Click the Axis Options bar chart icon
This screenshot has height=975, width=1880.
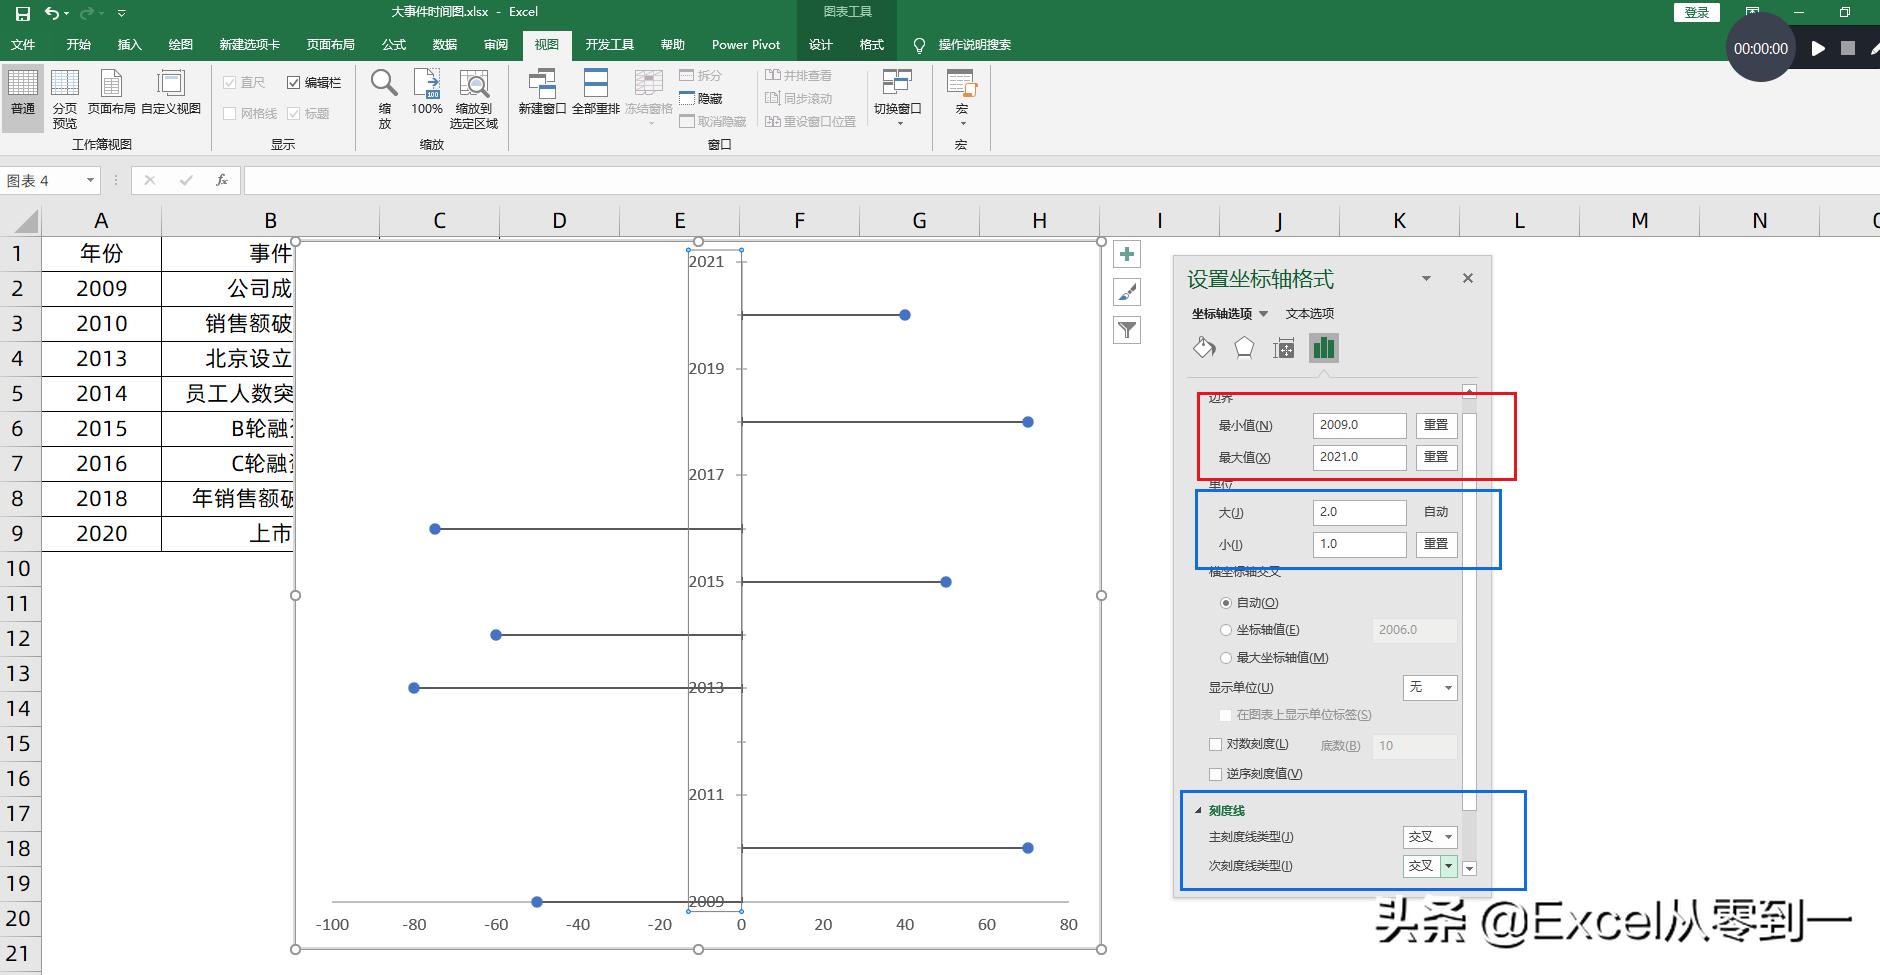click(1324, 348)
